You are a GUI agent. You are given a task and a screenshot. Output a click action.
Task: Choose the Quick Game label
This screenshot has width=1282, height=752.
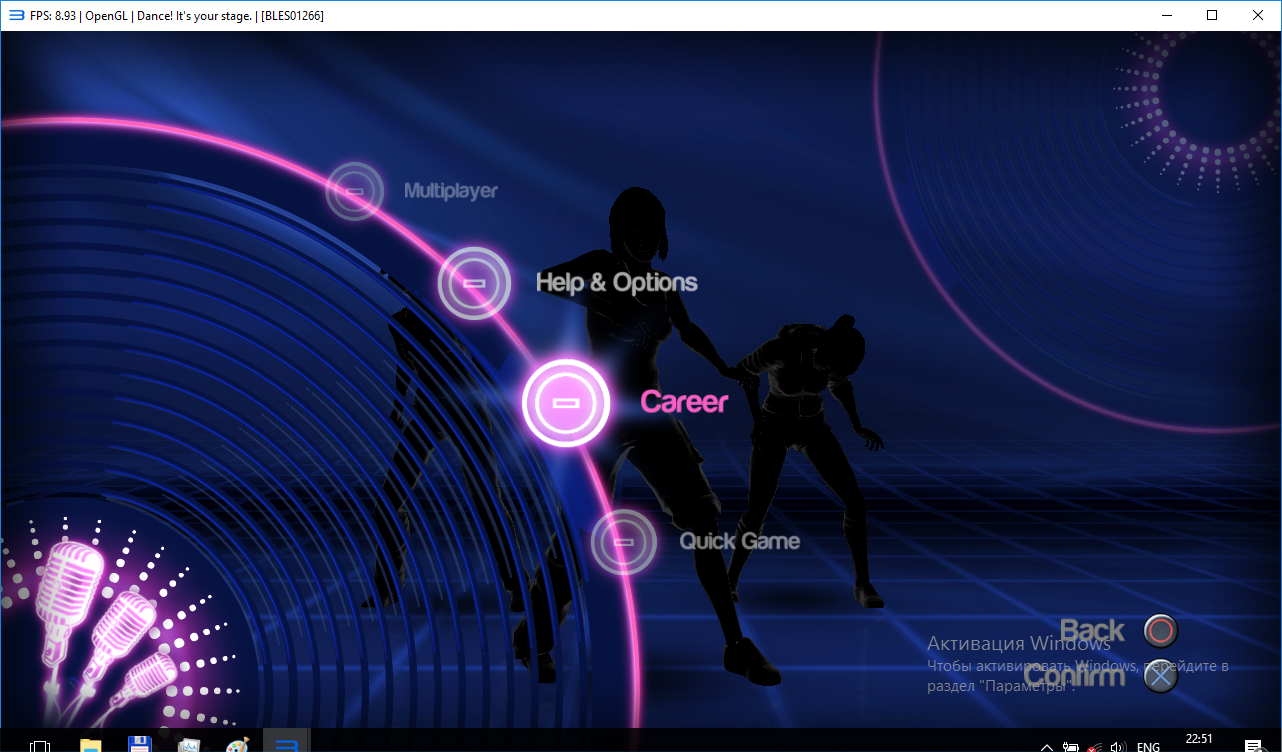739,541
